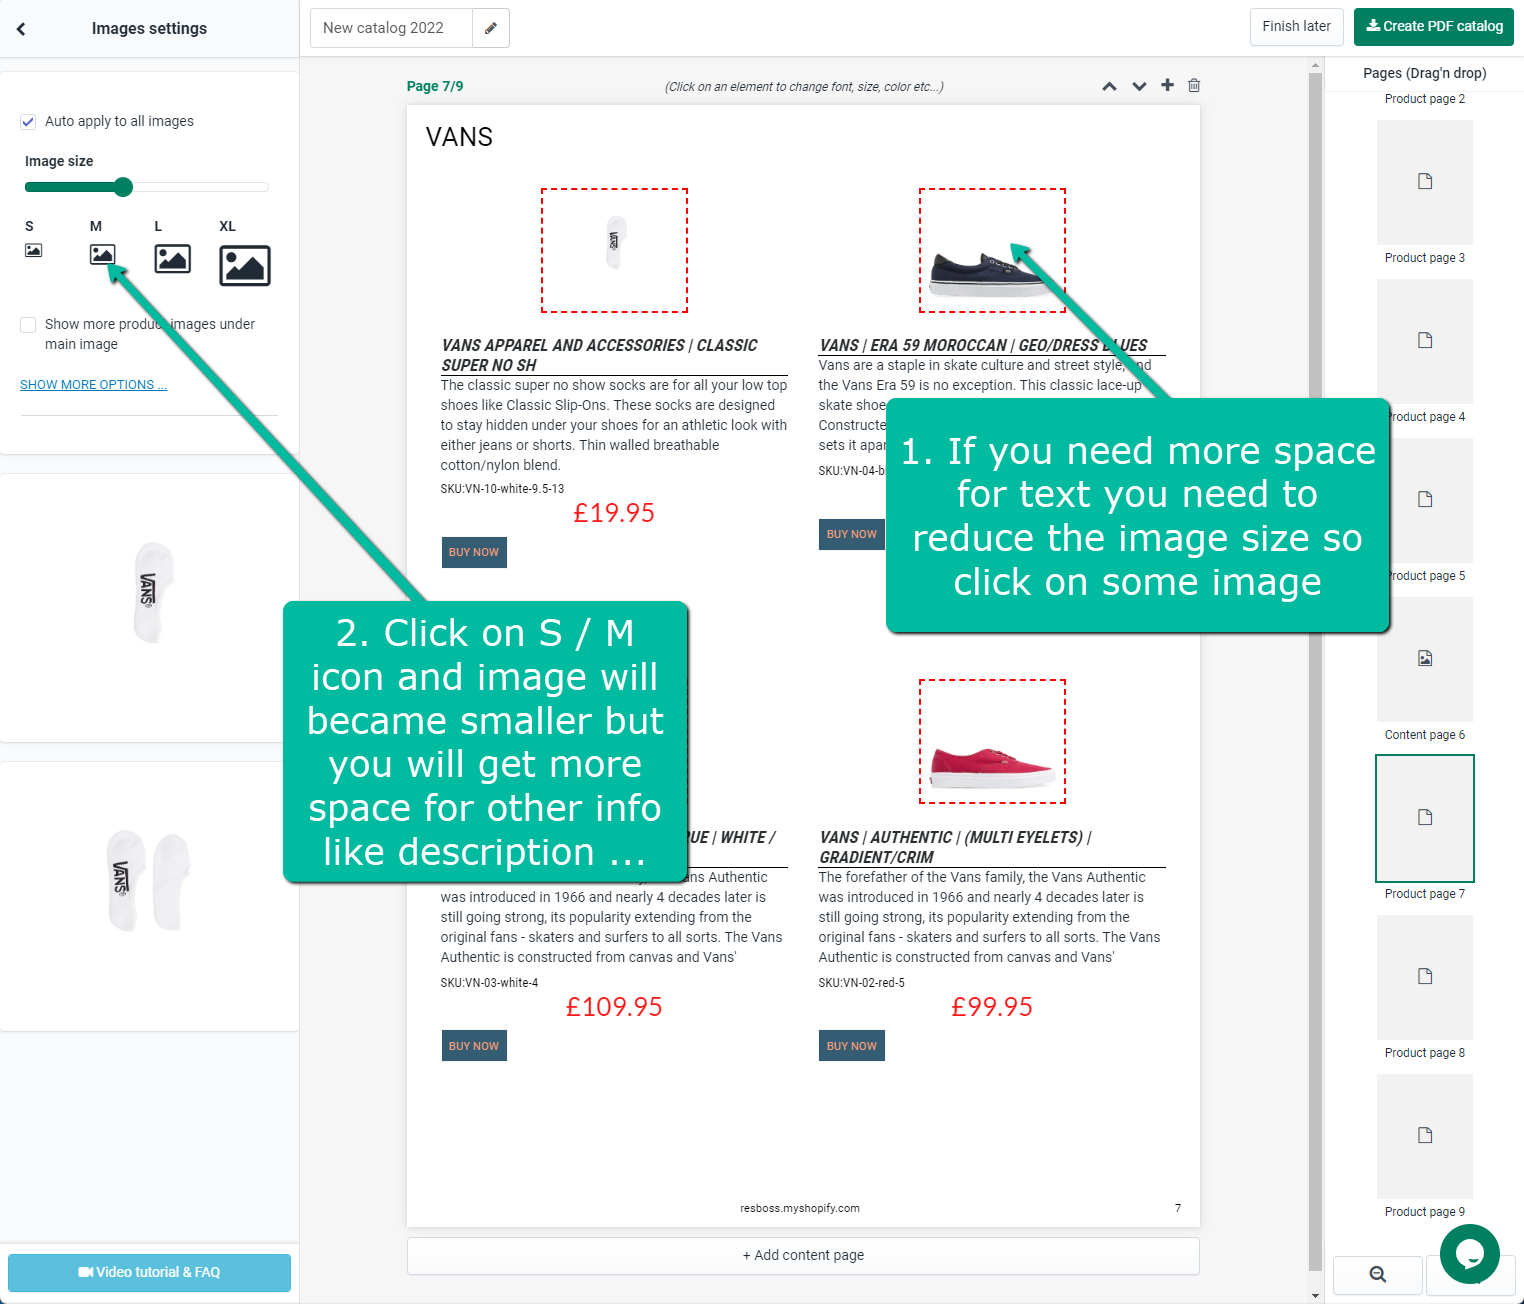Click scrollbar down arrow at bottom
This screenshot has width=1524, height=1304.
pos(1315,1295)
